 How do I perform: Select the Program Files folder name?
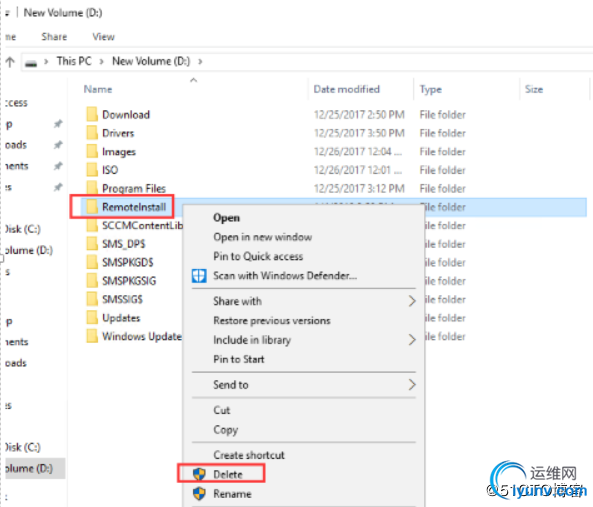pyautogui.click(x=134, y=189)
